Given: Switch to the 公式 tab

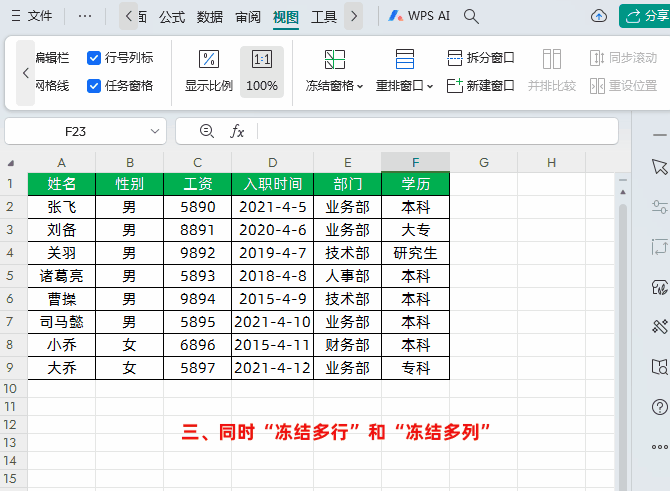Looking at the screenshot, I should 172,17.
